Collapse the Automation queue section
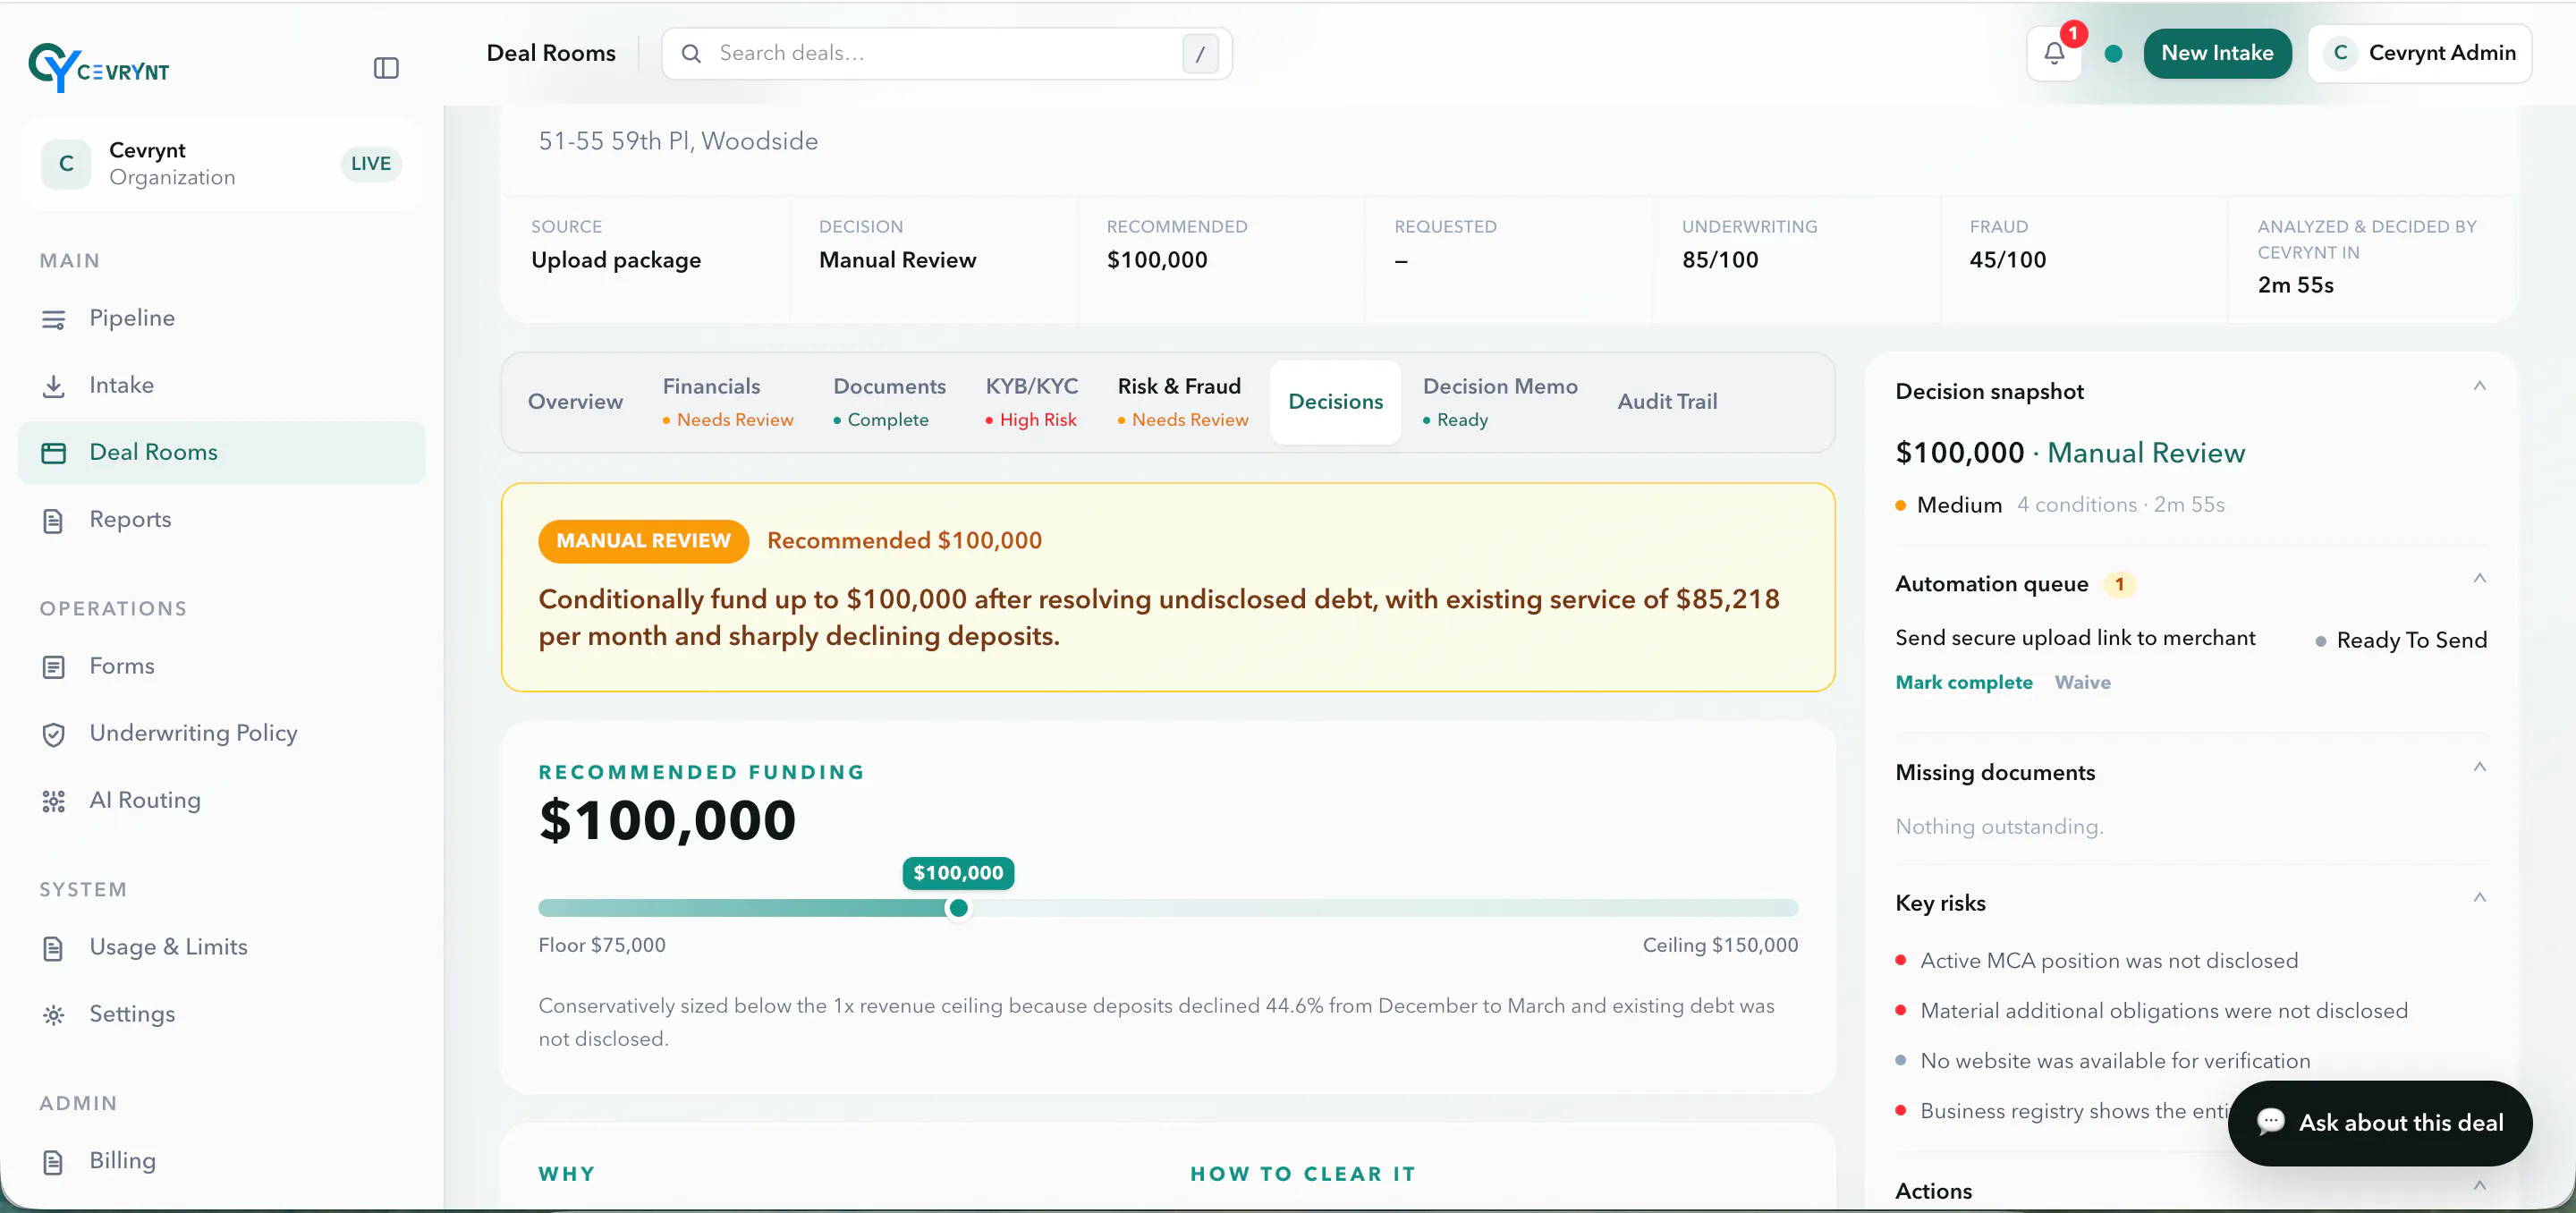The image size is (2576, 1213). click(2479, 578)
